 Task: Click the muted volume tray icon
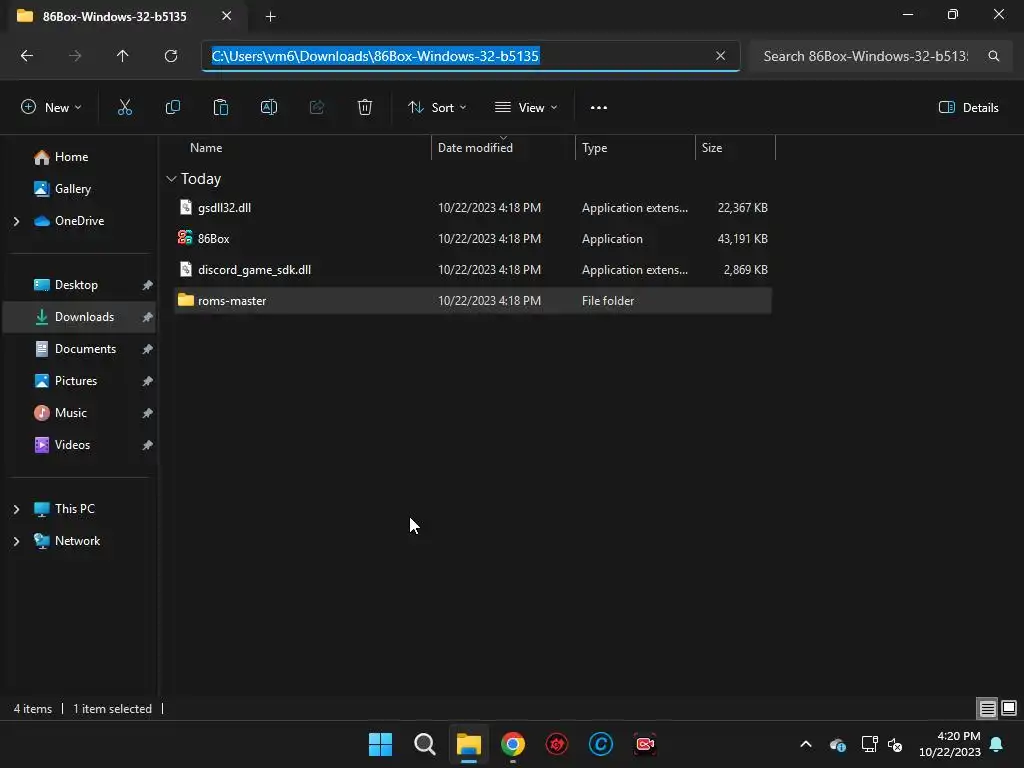point(895,744)
